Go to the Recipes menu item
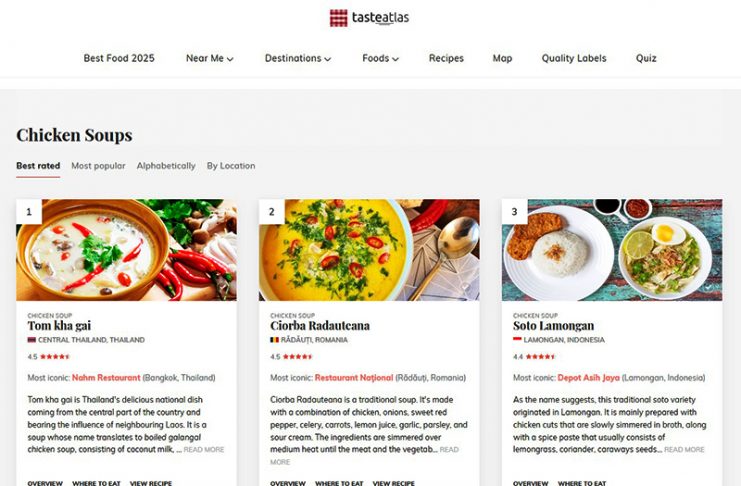741x486 pixels. 446,58
